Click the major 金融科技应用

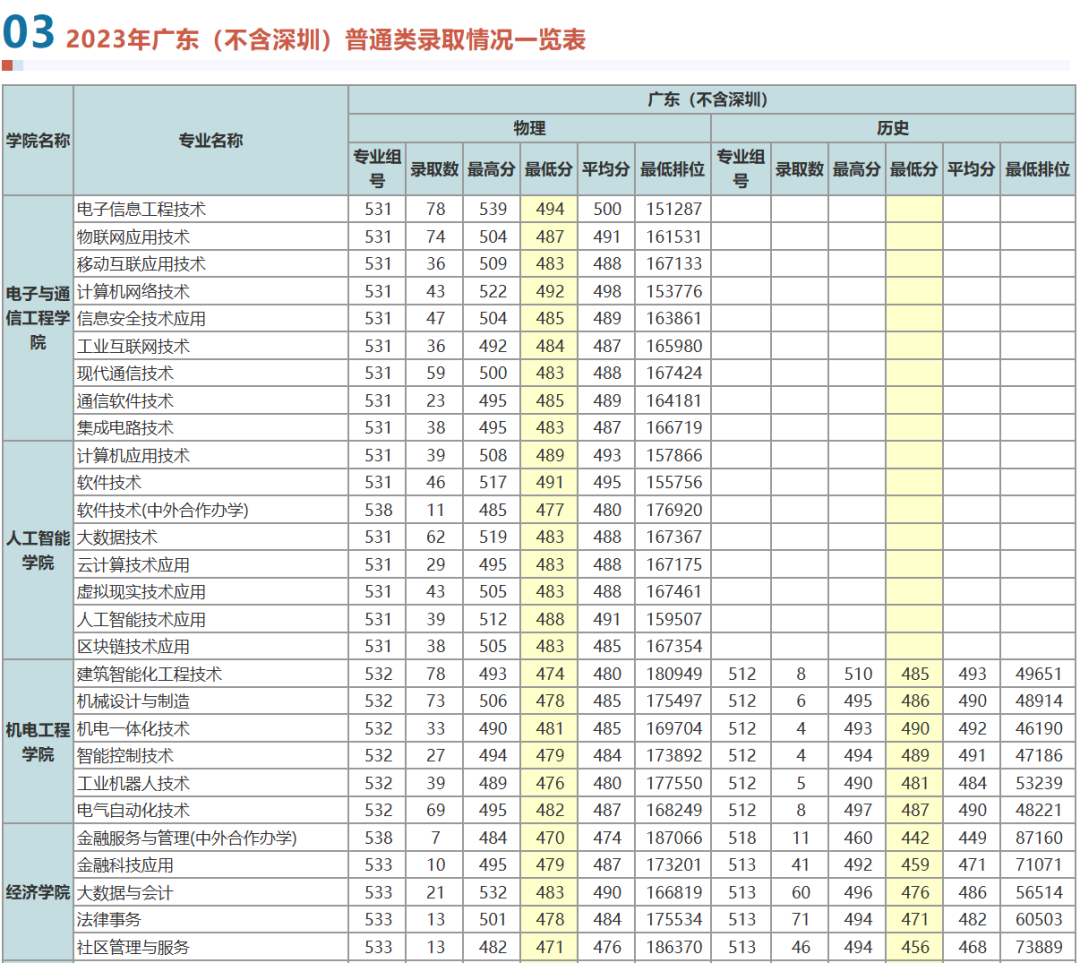coord(125,865)
